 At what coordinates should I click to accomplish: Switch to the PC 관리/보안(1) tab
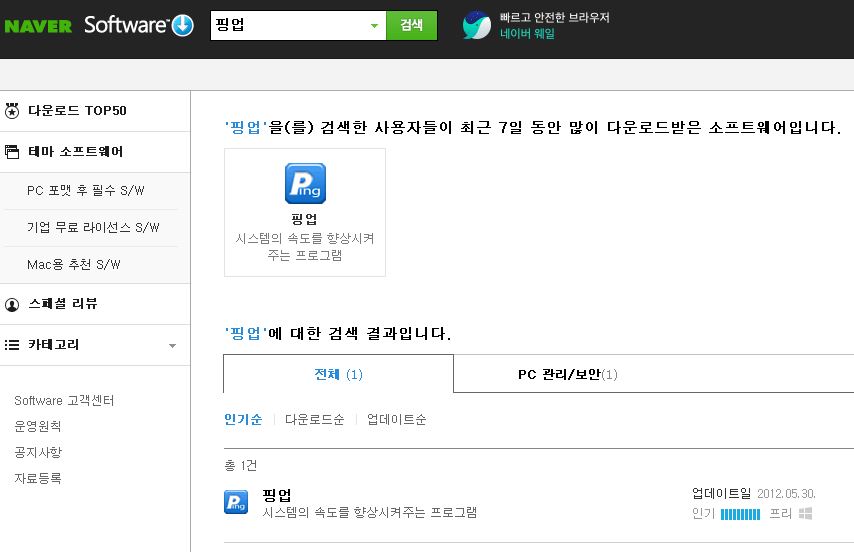(x=568, y=375)
